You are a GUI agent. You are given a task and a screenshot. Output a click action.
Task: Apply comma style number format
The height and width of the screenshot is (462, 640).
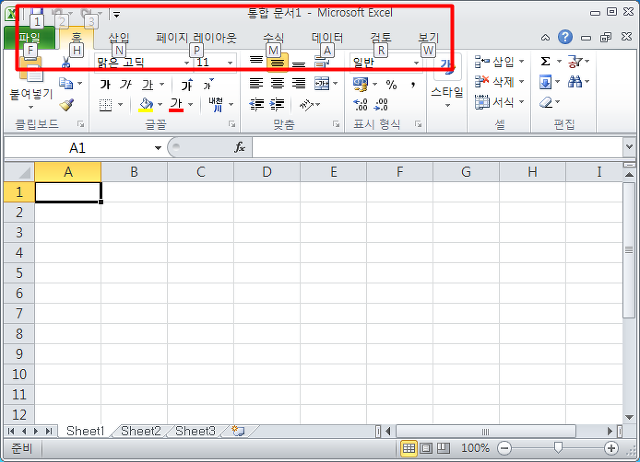click(x=413, y=84)
